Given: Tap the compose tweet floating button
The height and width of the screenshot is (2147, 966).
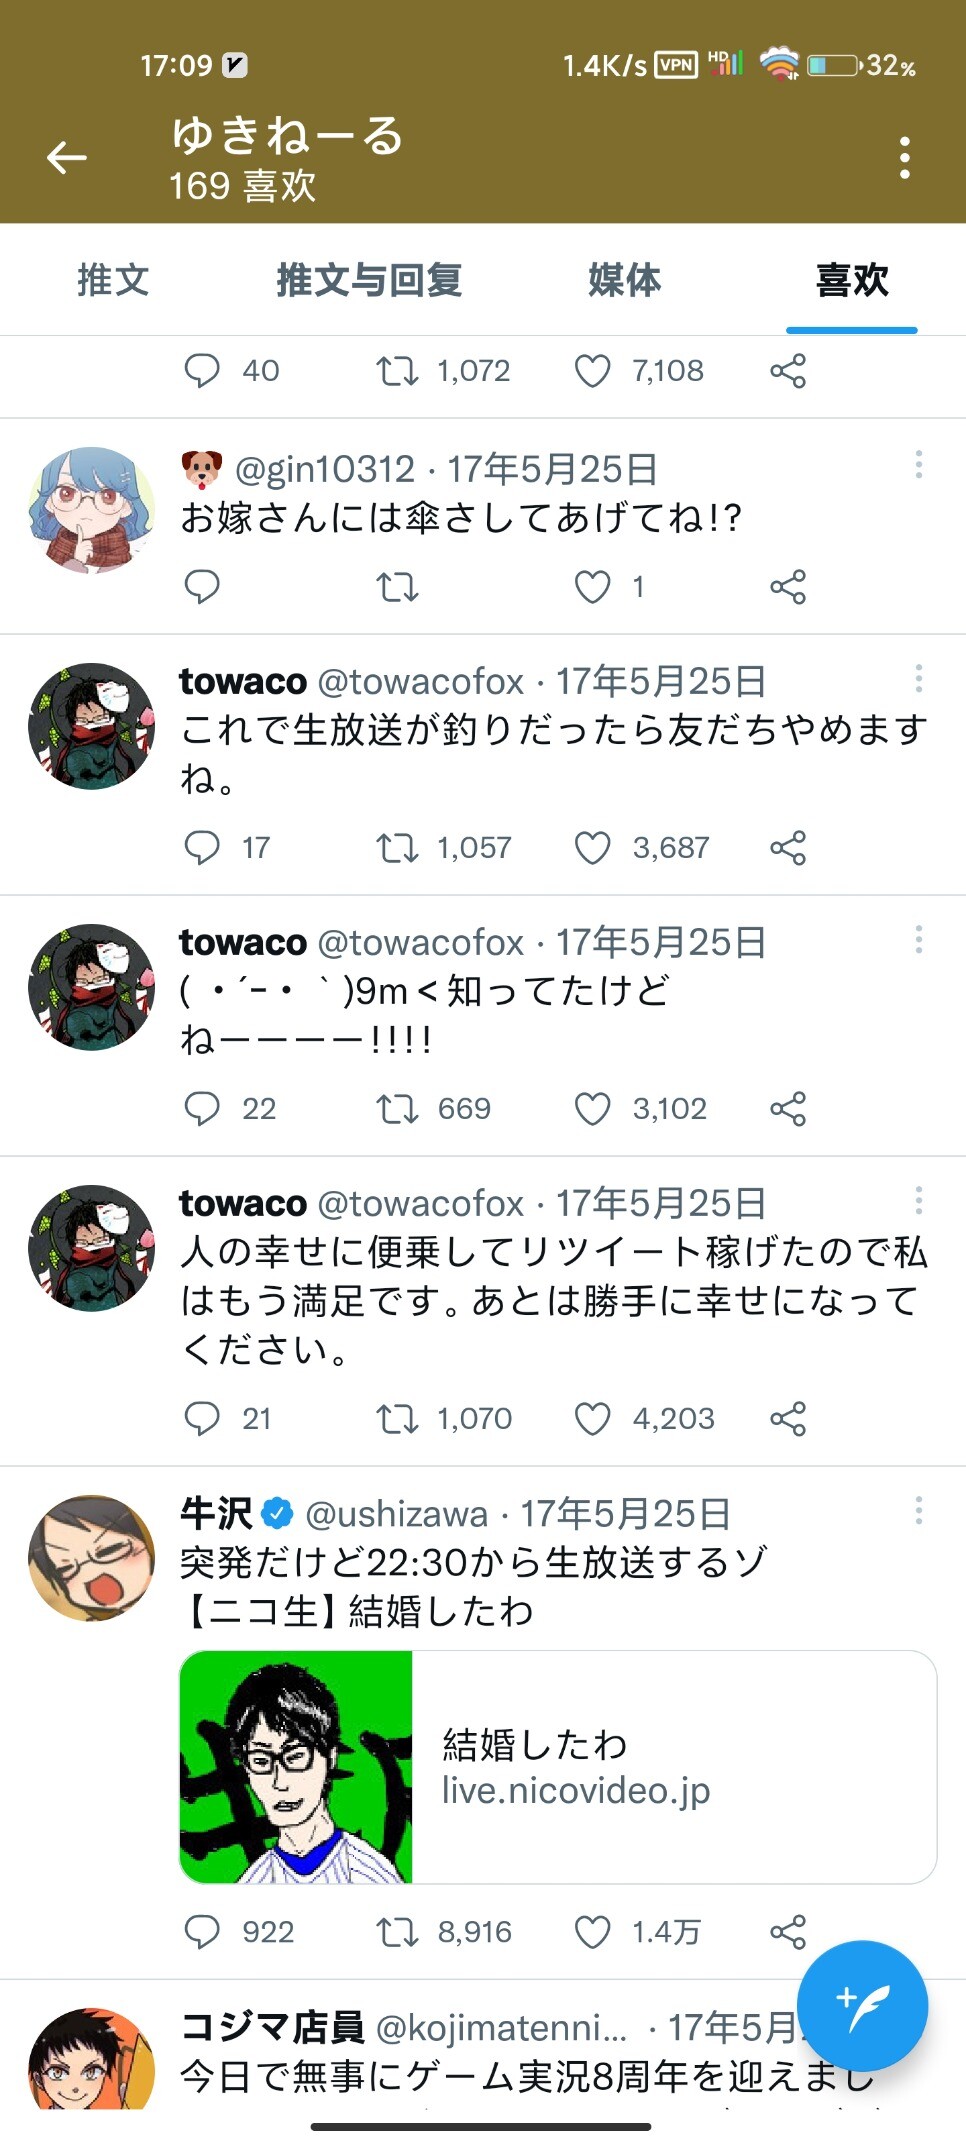Looking at the screenshot, I should 862,2005.
